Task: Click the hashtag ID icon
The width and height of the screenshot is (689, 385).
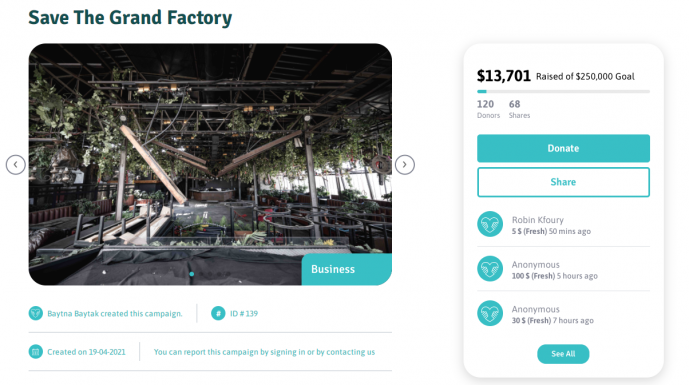Action: coord(218,313)
